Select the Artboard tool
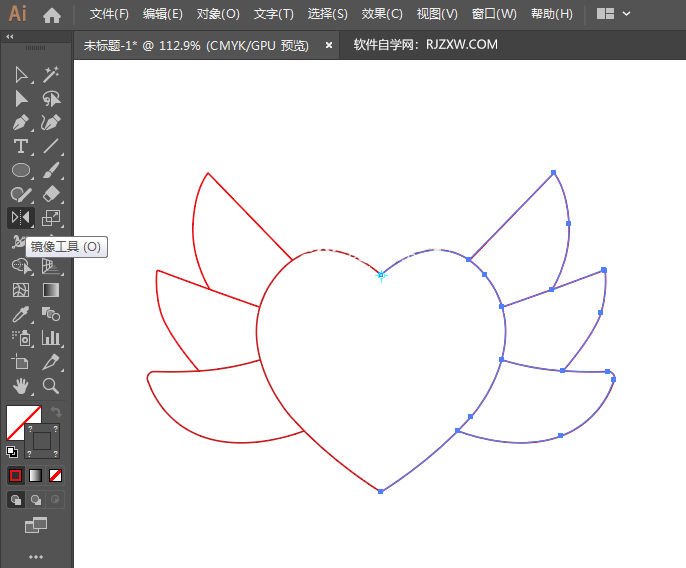 pyautogui.click(x=21, y=362)
